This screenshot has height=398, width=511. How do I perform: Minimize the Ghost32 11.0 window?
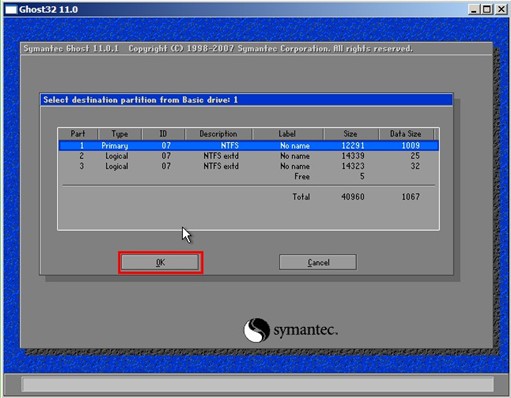[473, 9]
